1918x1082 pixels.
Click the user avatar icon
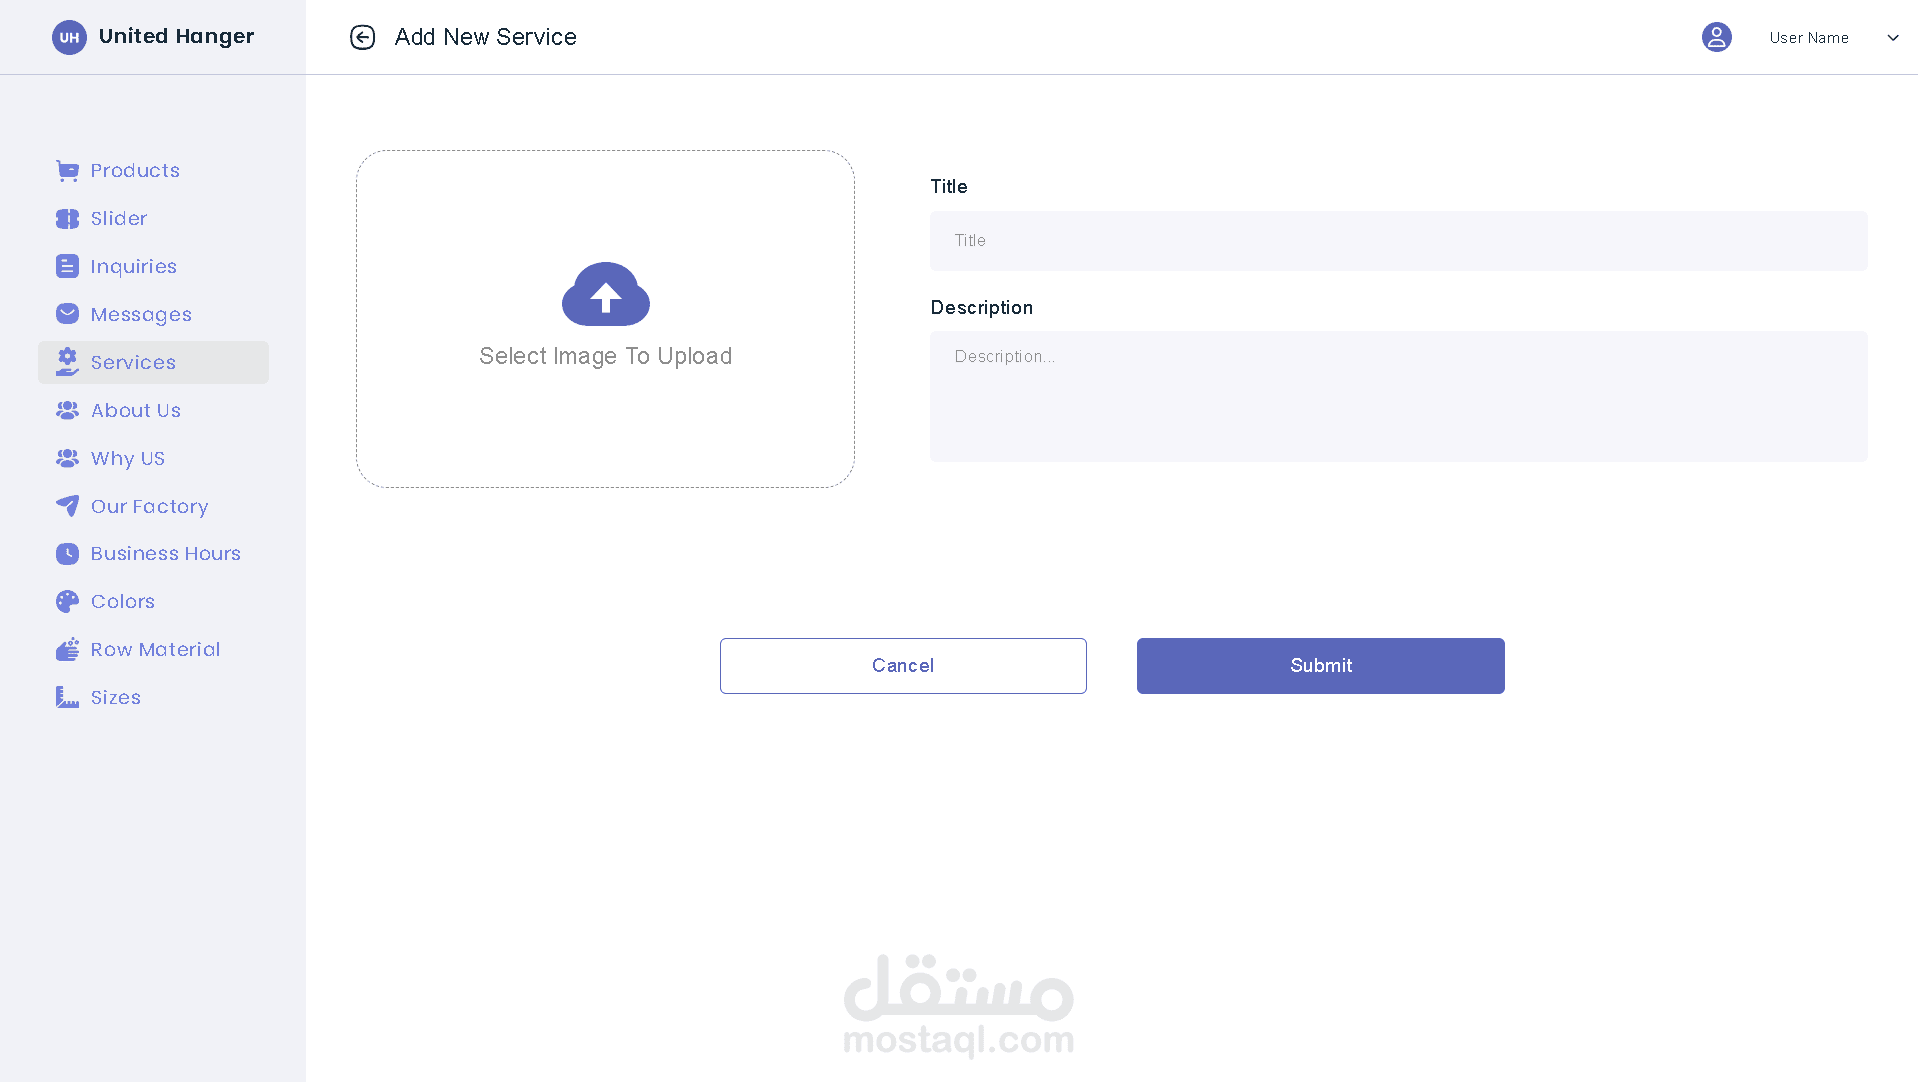1716,37
